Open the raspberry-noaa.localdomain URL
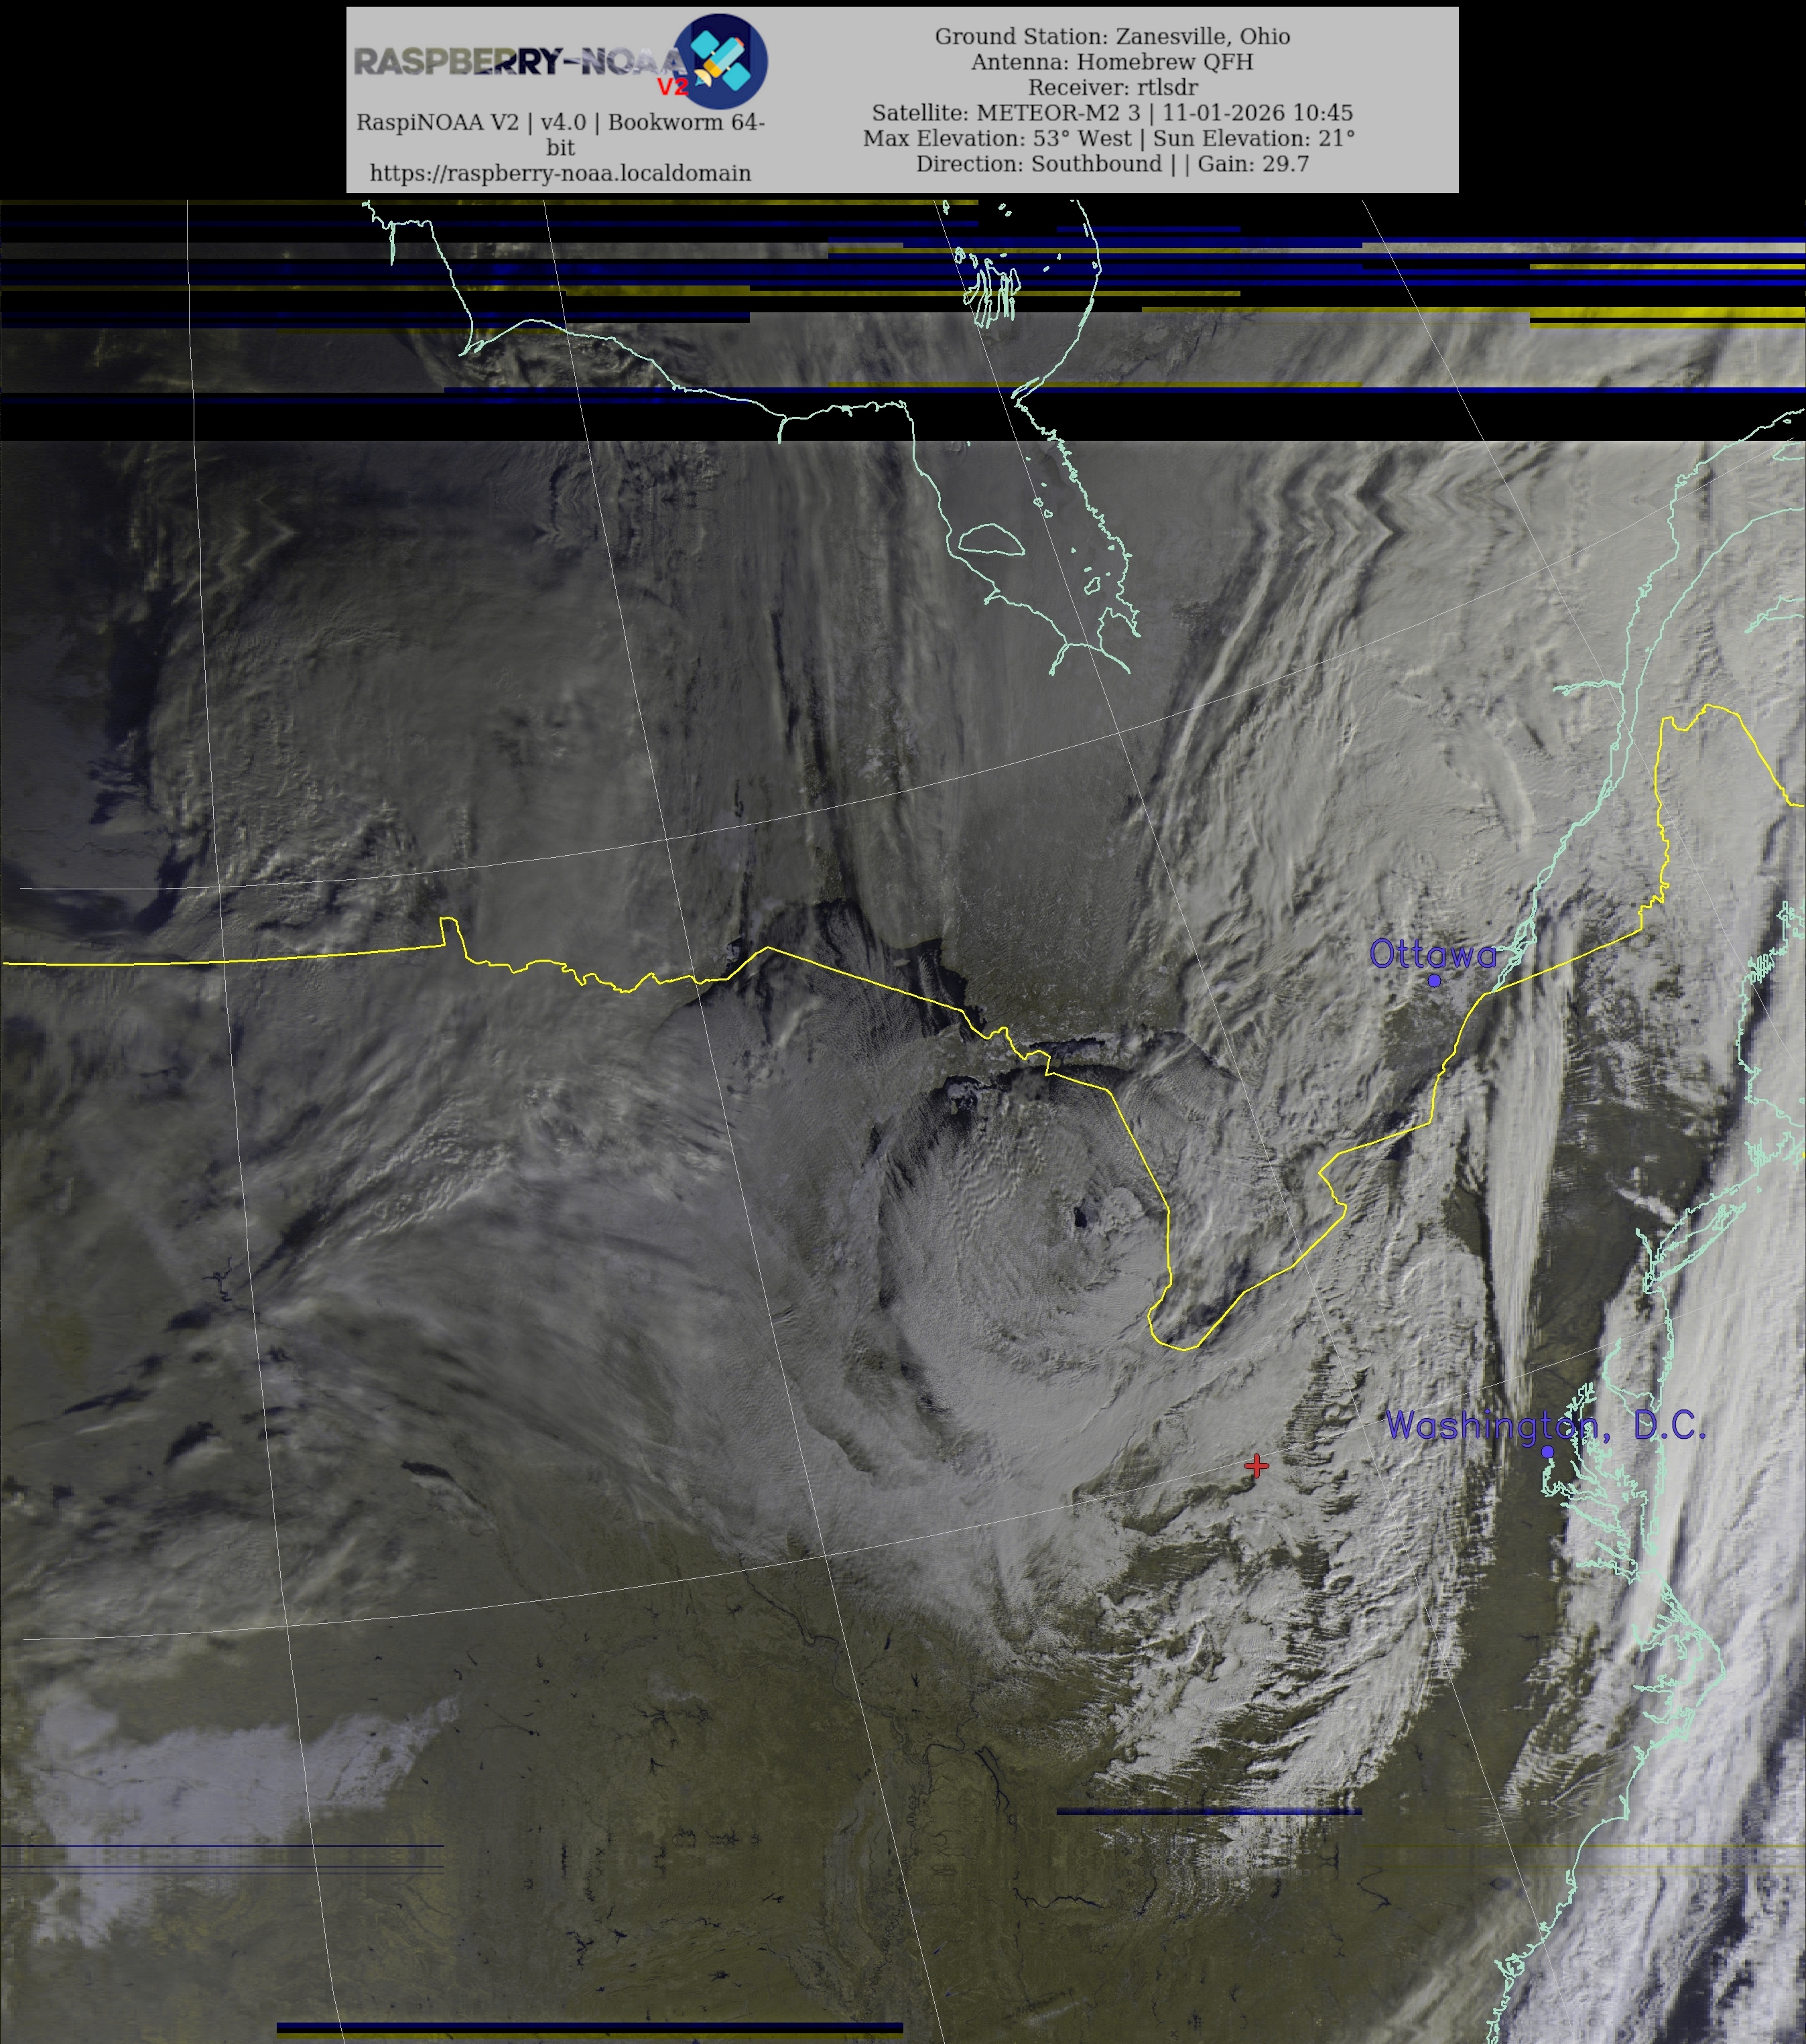The height and width of the screenshot is (2044, 1806). (x=560, y=173)
